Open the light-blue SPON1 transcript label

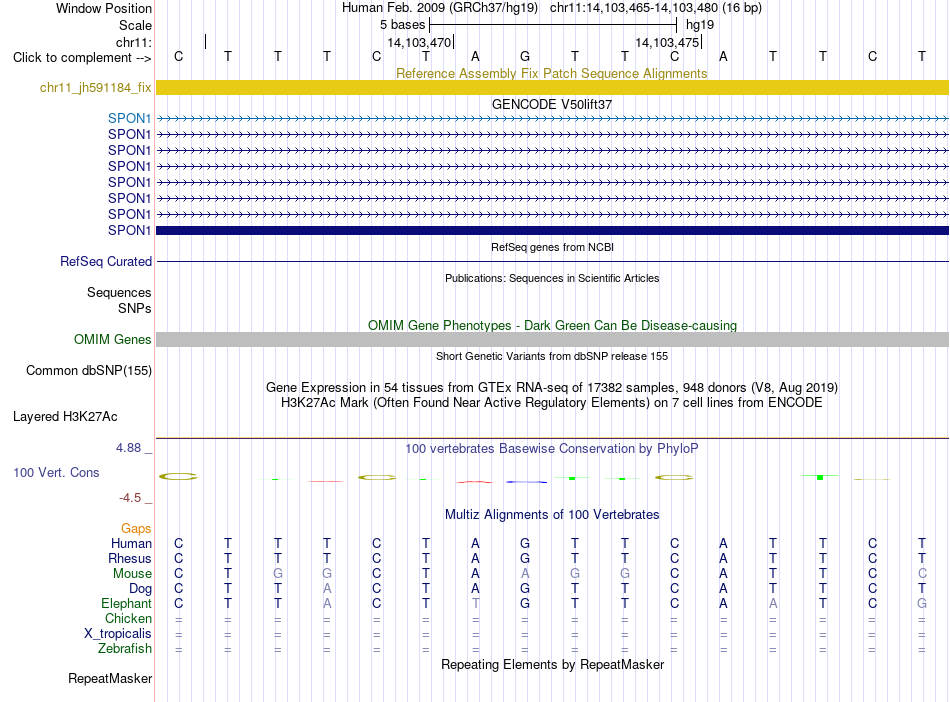pos(129,118)
